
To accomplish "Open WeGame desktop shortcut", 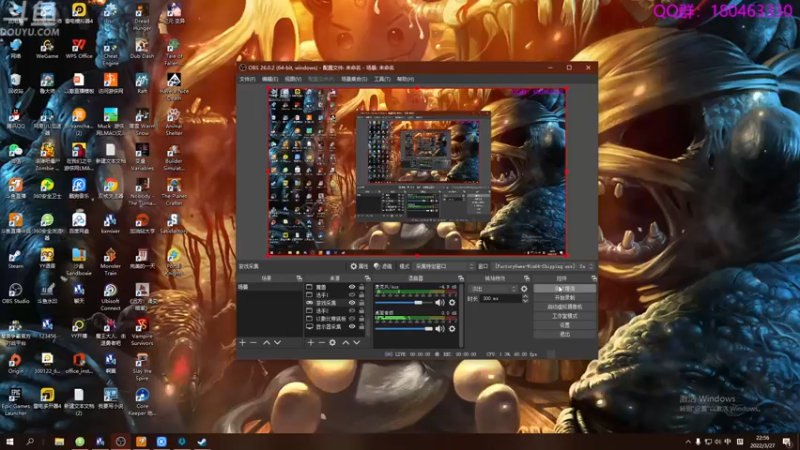I will (x=47, y=49).
